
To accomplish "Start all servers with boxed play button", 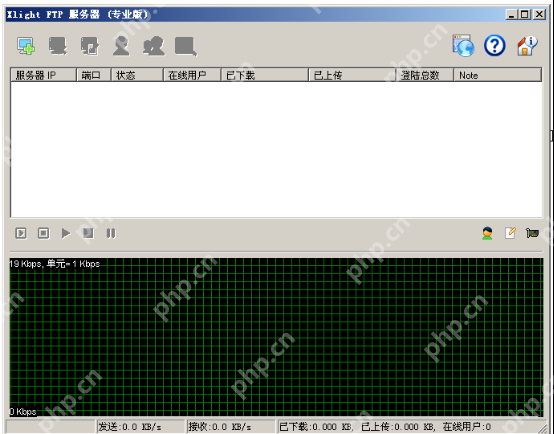I will (21, 233).
